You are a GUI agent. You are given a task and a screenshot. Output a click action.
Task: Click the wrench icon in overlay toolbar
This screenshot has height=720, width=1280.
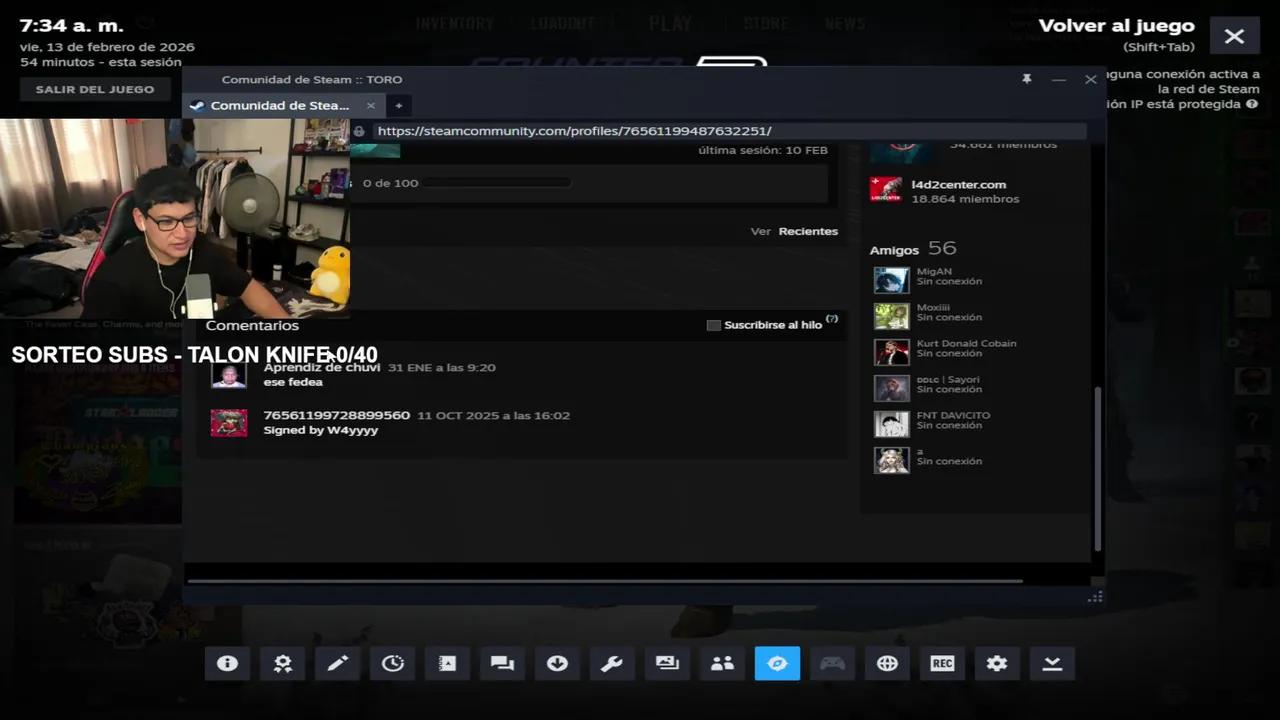[613, 663]
